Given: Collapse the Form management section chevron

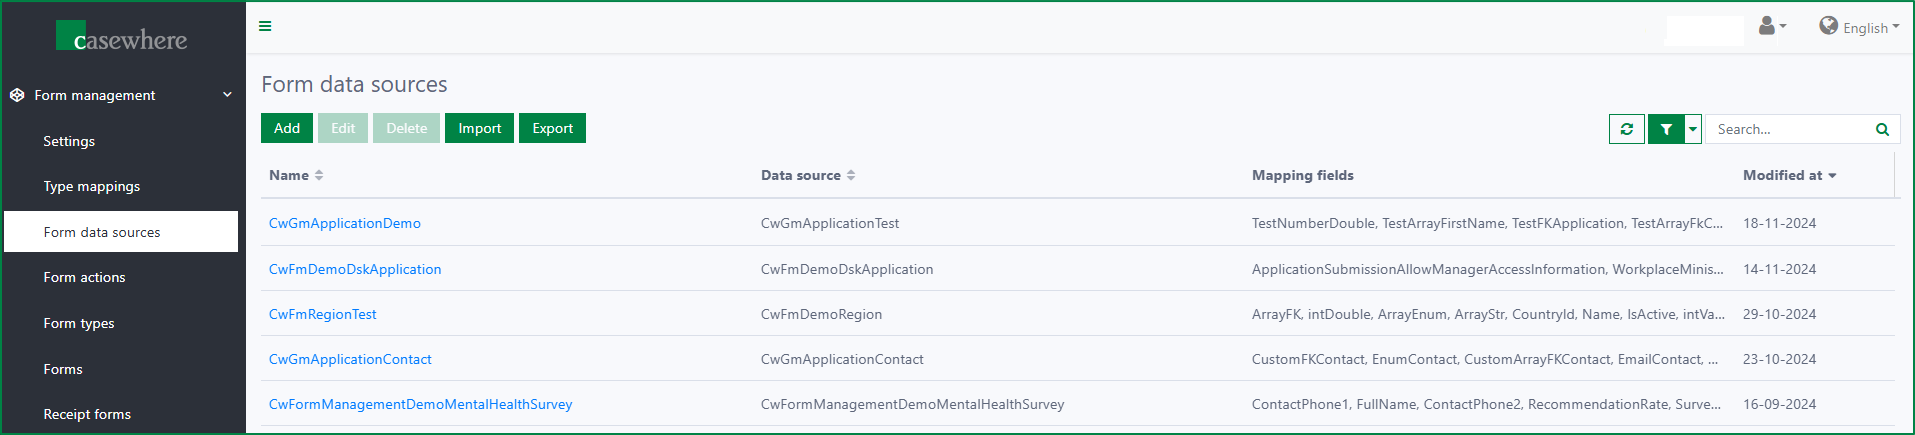Looking at the screenshot, I should point(227,95).
